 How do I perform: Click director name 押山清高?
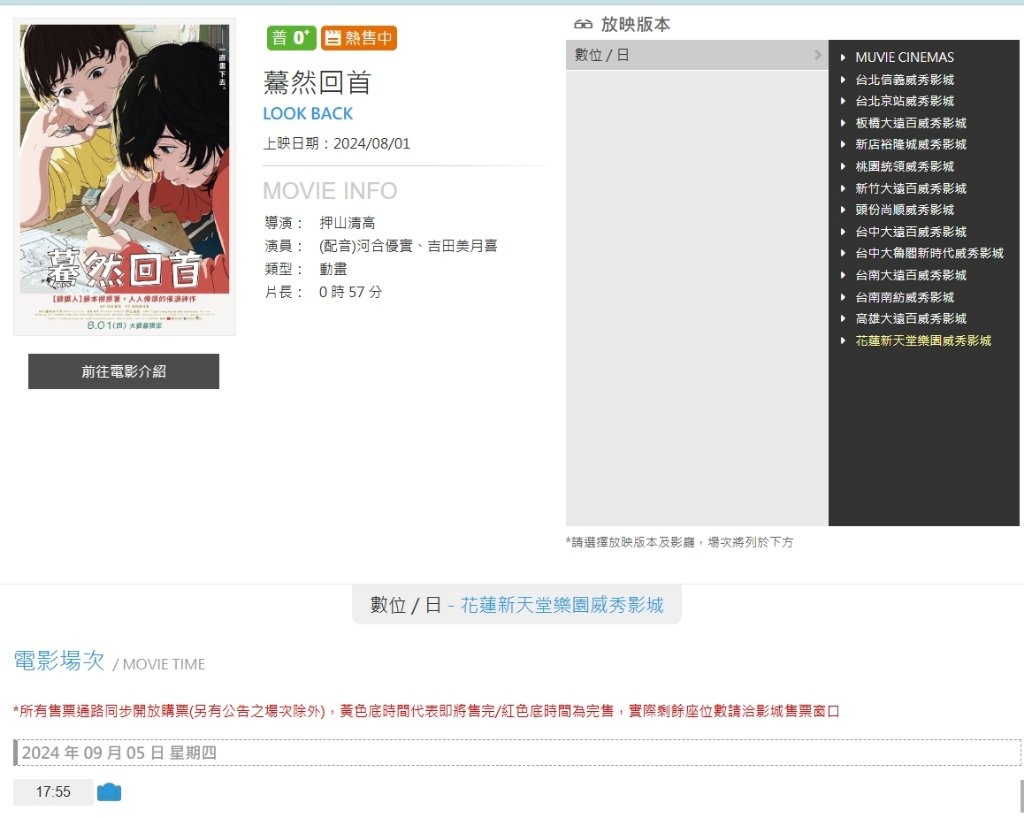point(347,223)
